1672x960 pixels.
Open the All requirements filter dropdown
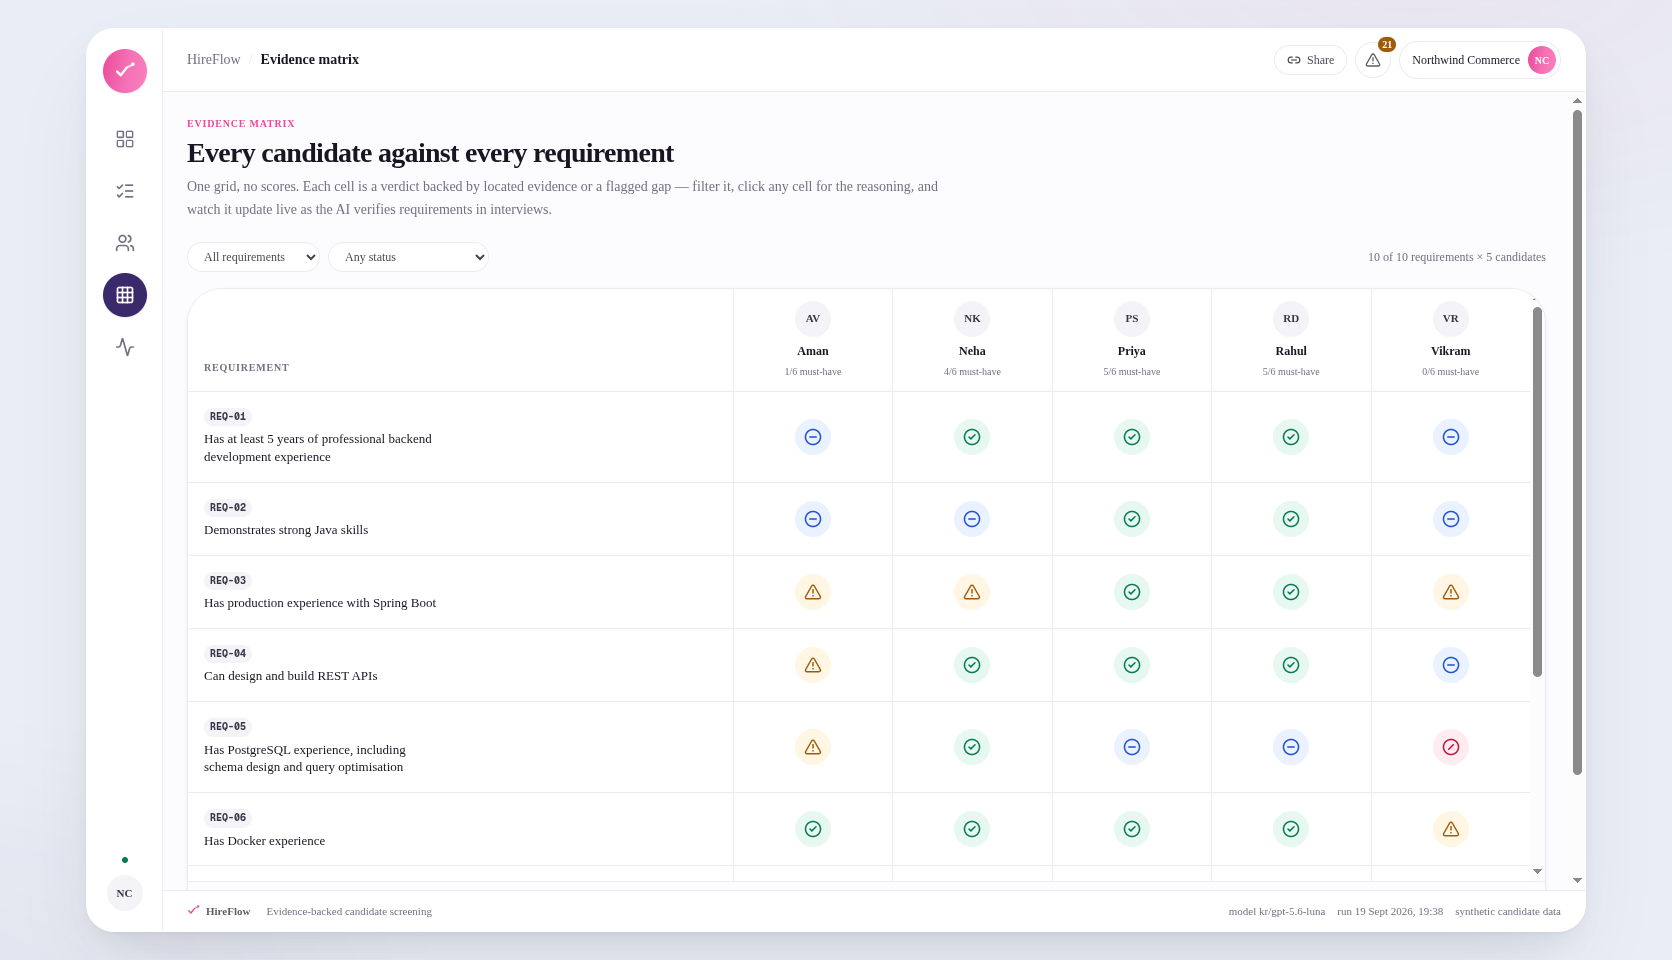[x=253, y=257]
